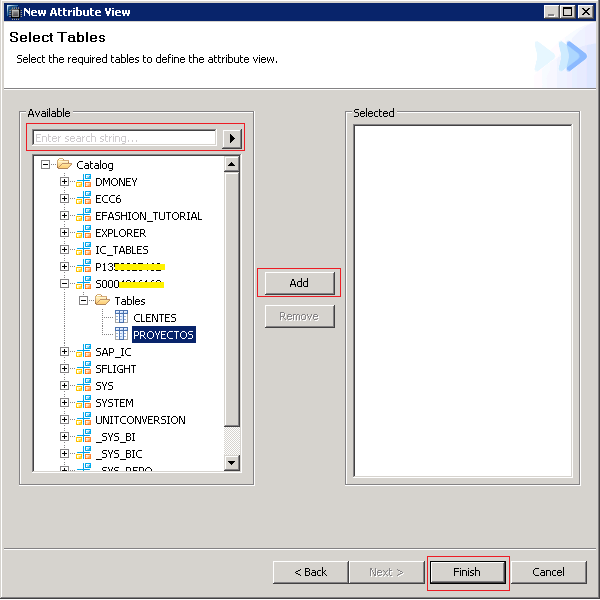The width and height of the screenshot is (600, 600).
Task: Click the ECC6 schema icon
Action: 83,199
